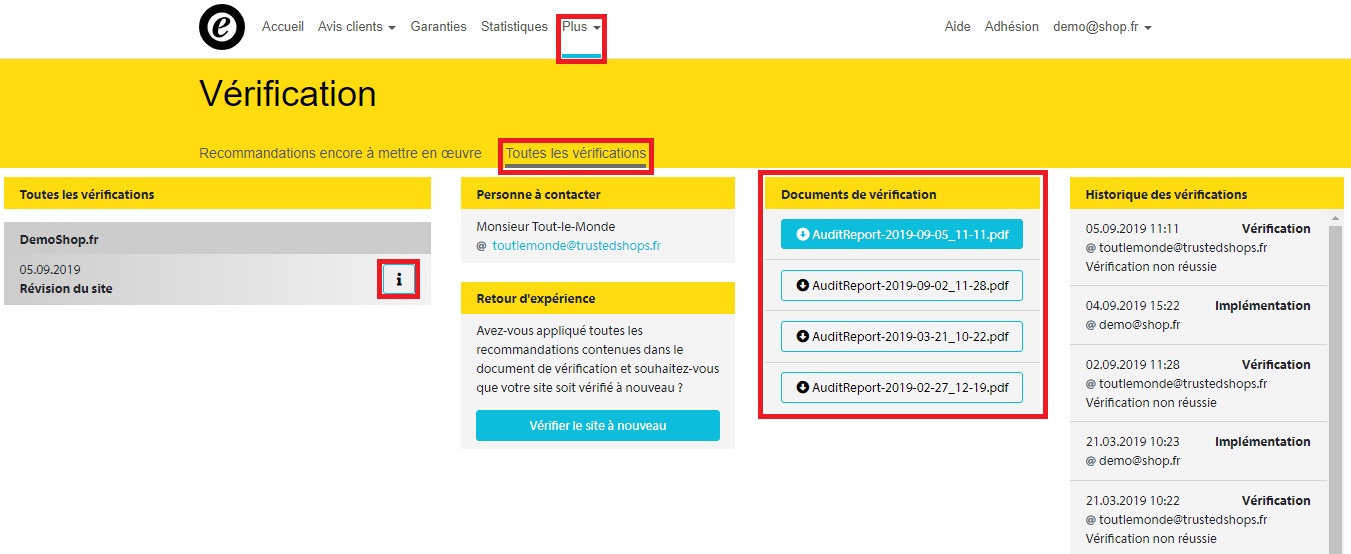Select history entry 04.09.2019 15:22
This screenshot has width=1351, height=554.
coord(1198,315)
